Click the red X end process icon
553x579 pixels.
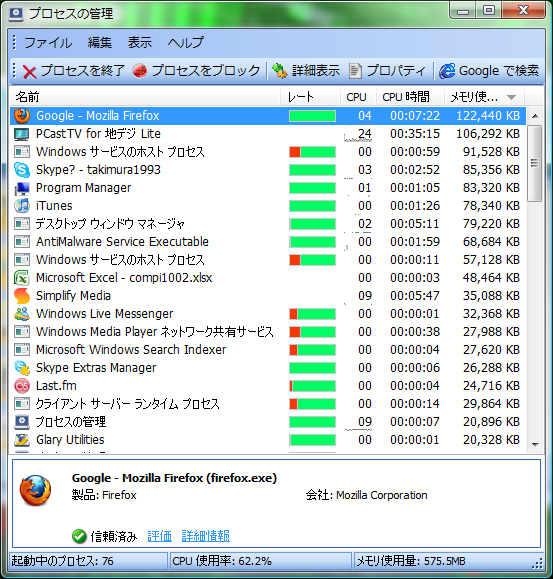pyautogui.click(x=29, y=71)
